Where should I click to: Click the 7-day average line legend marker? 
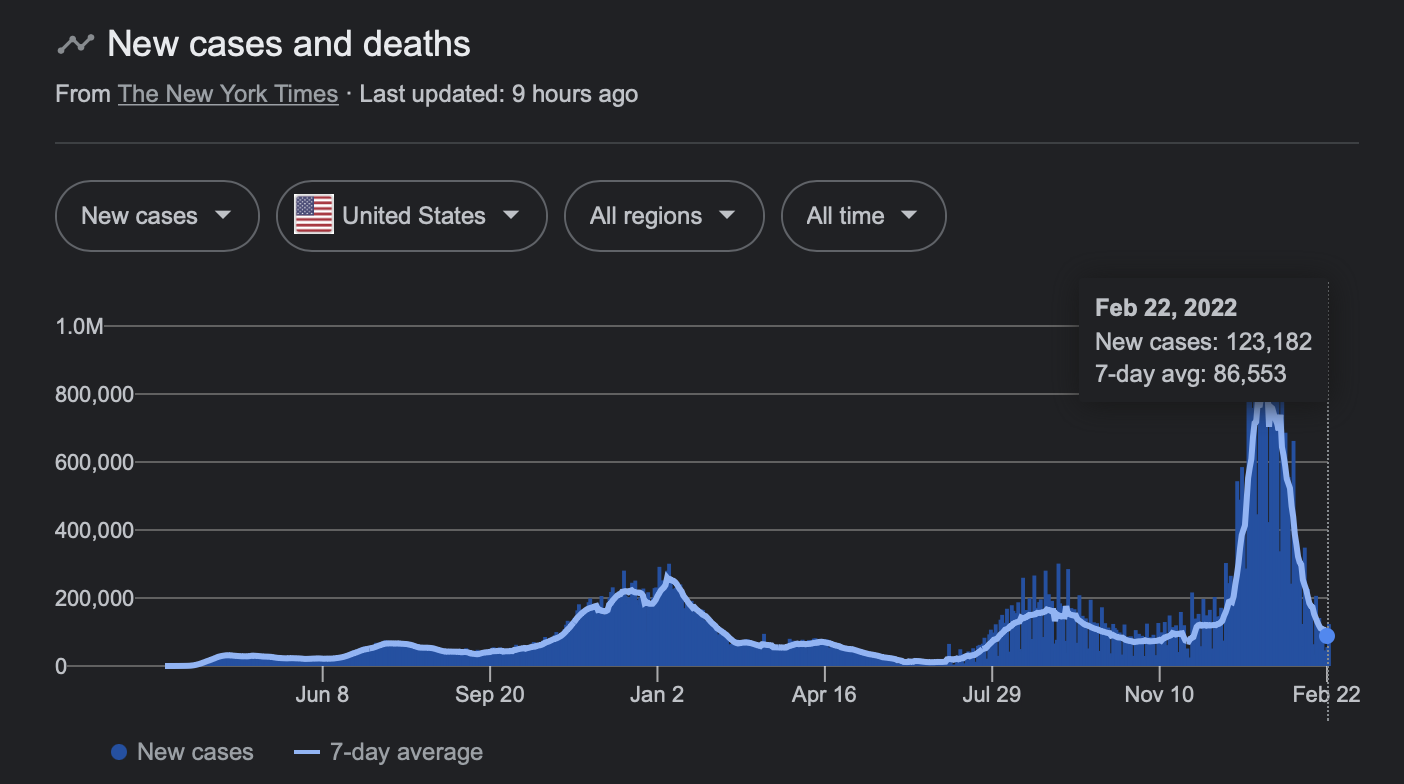(x=308, y=752)
